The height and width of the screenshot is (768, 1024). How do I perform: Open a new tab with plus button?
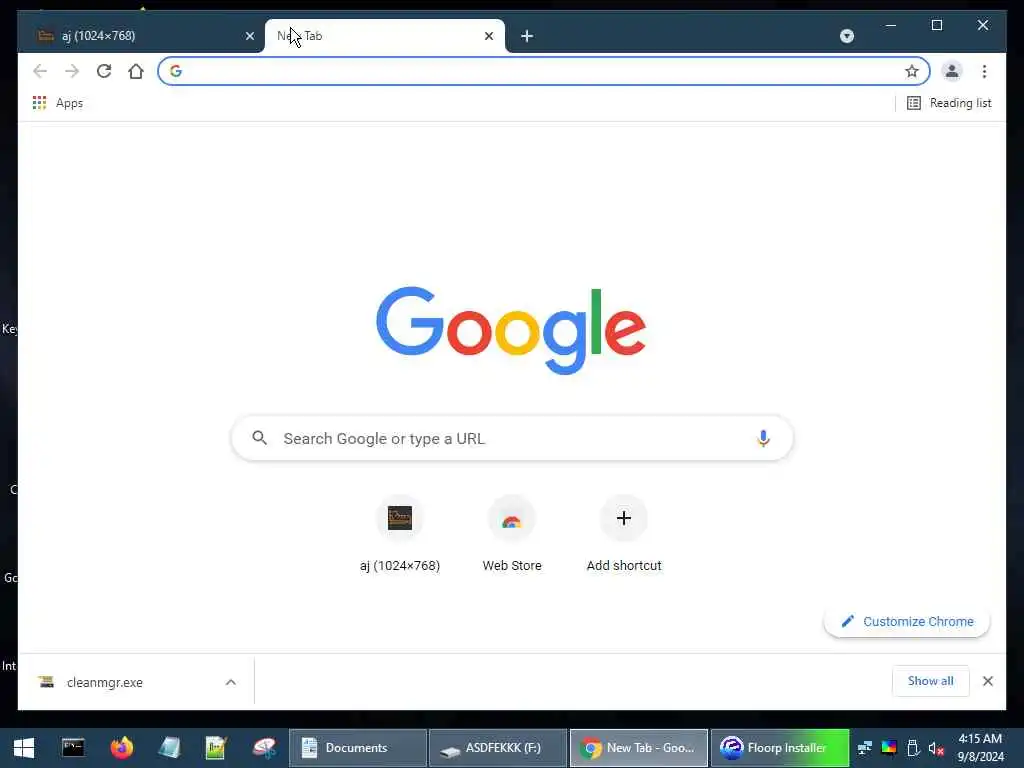pyautogui.click(x=527, y=36)
